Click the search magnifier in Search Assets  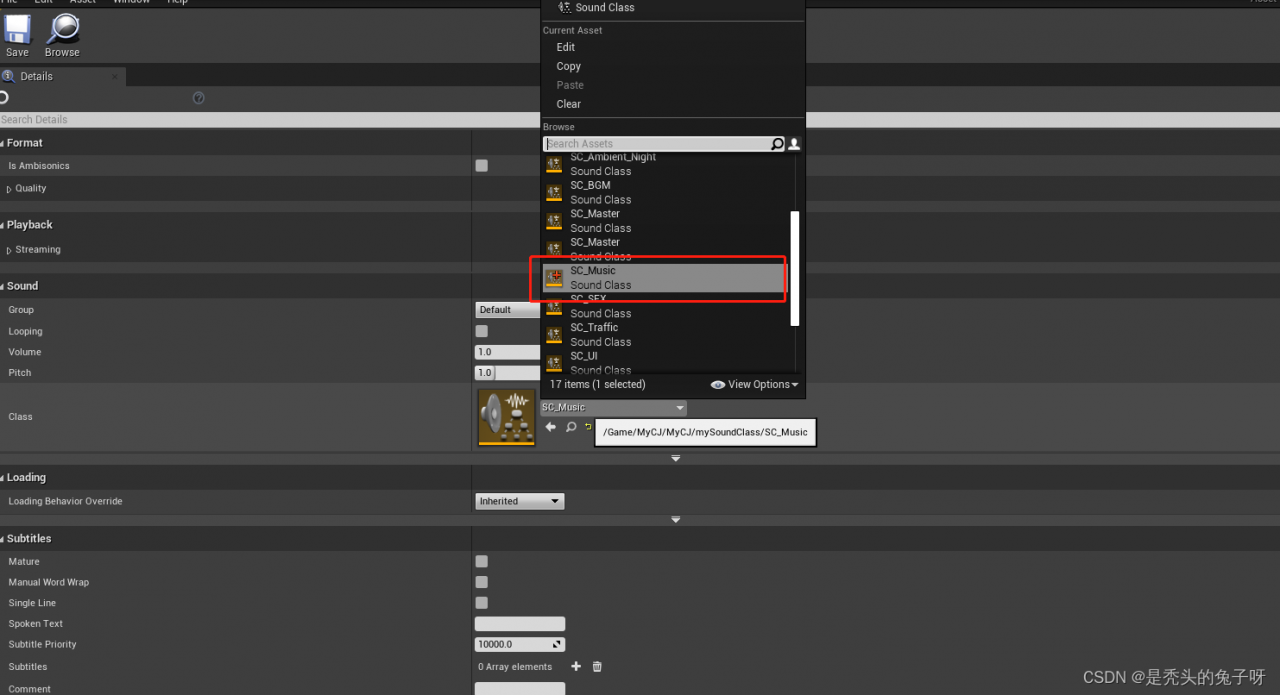777,144
